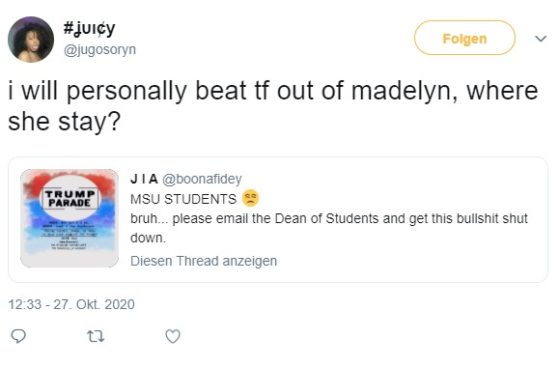Image resolution: width=560 pixels, height=367 pixels.
Task: Click Diesen Thread anzeigen link
Action: [204, 261]
